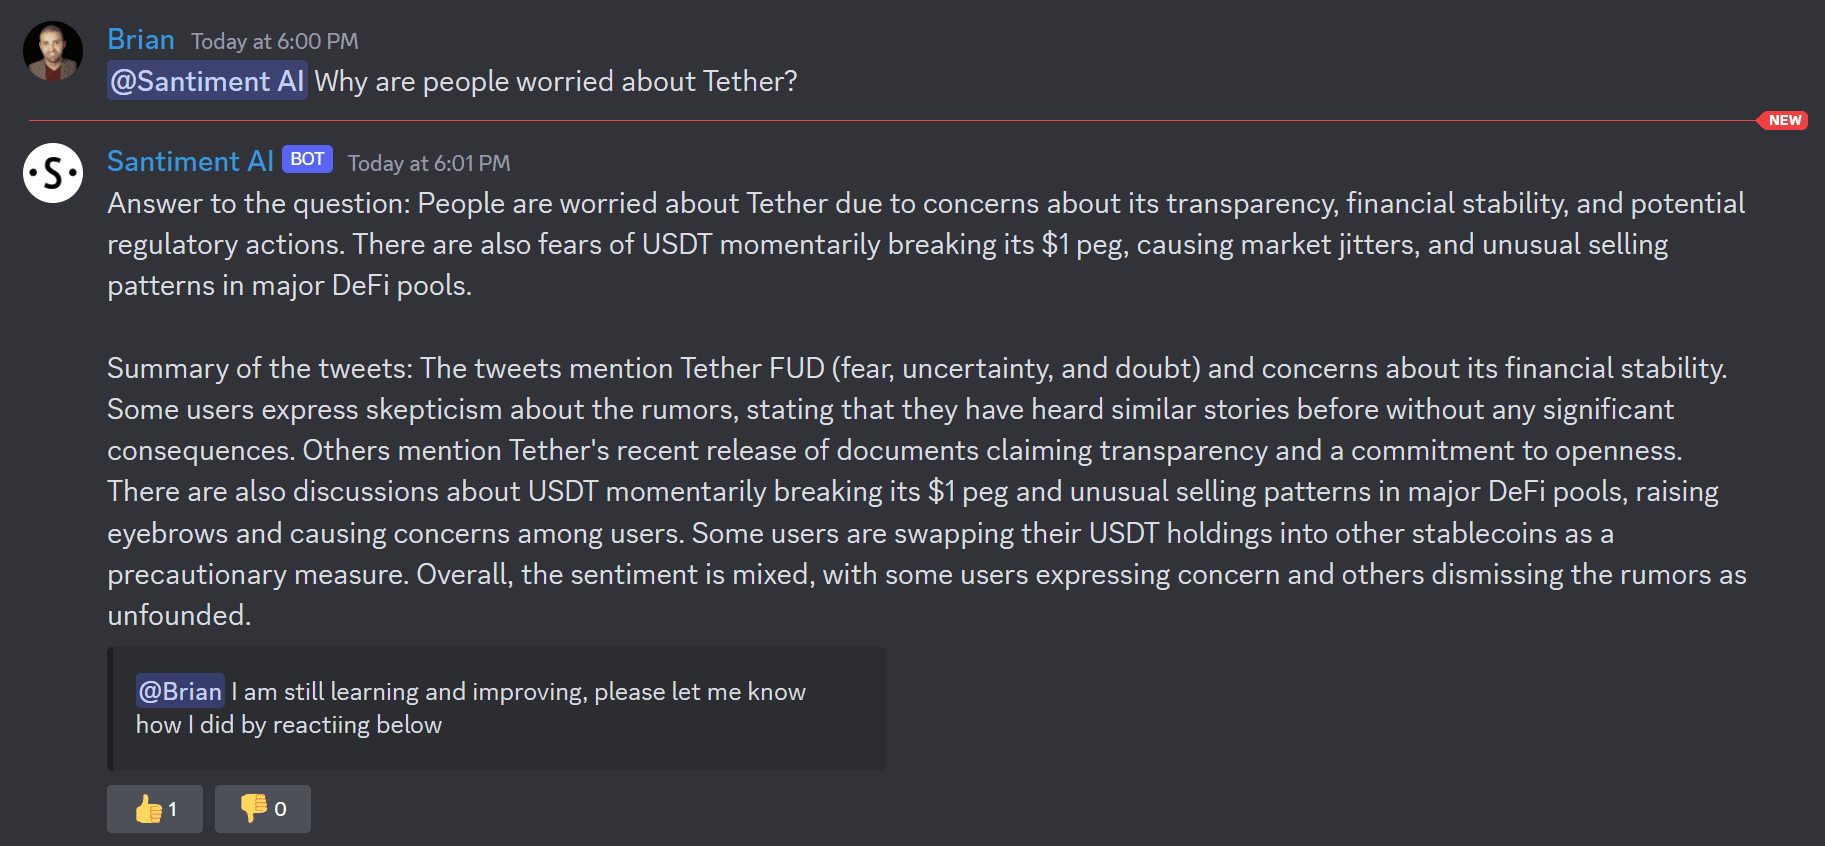Toggle the thumbs down reaction
Image resolution: width=1825 pixels, height=846 pixels.
pos(263,809)
